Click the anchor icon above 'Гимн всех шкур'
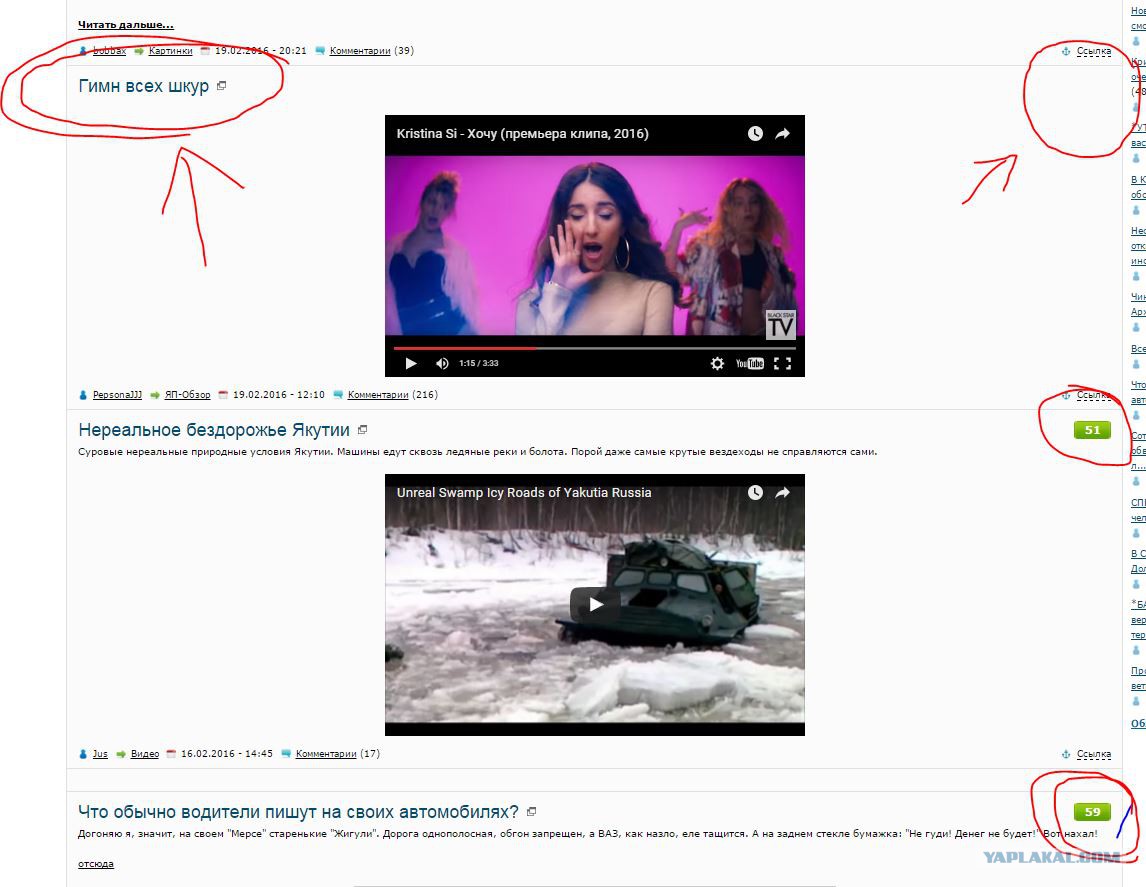The height and width of the screenshot is (887, 1146). coord(1066,51)
